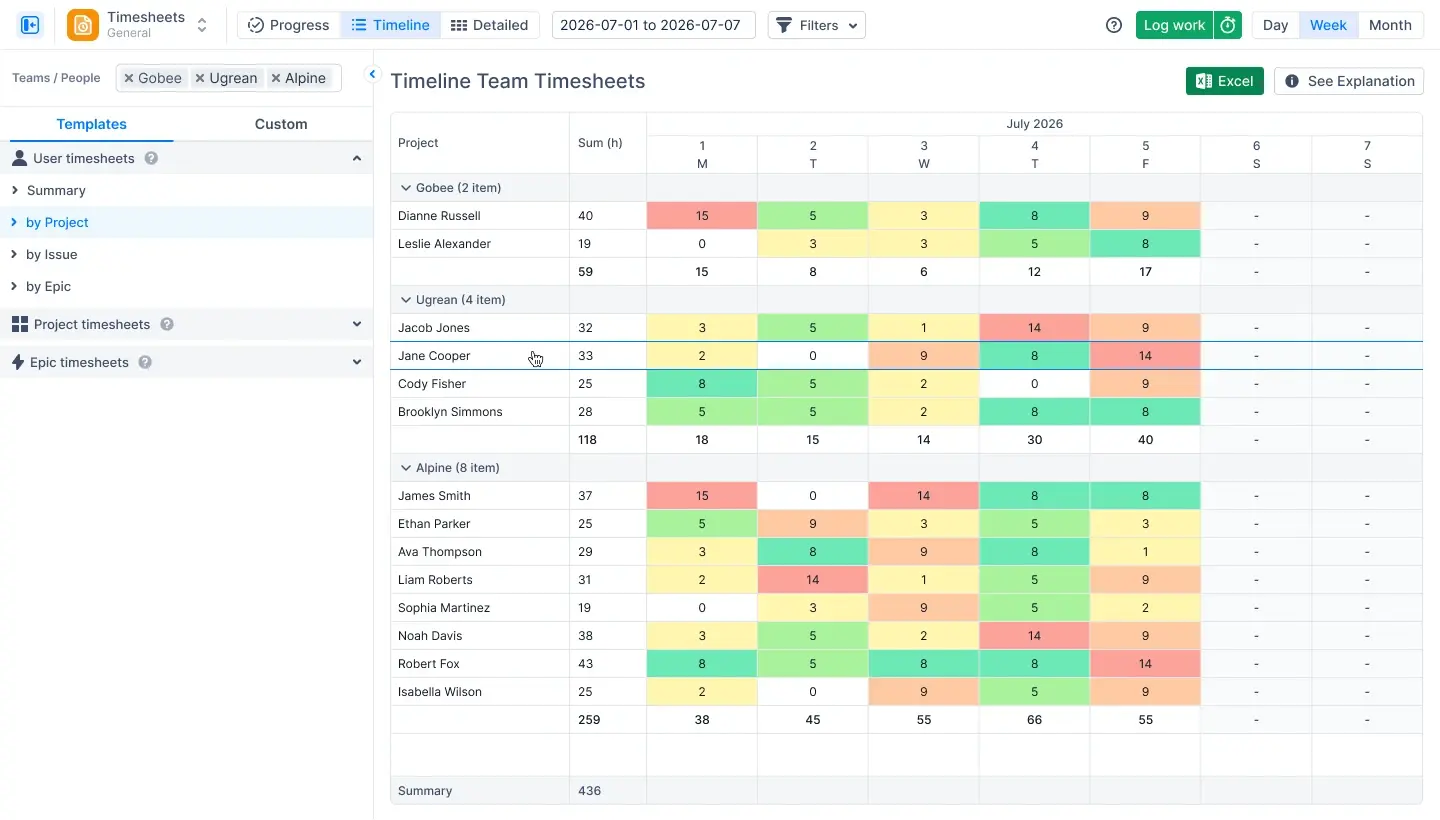Image resolution: width=1440 pixels, height=820 pixels.
Task: Click James Smith's name
Action: click(434, 495)
